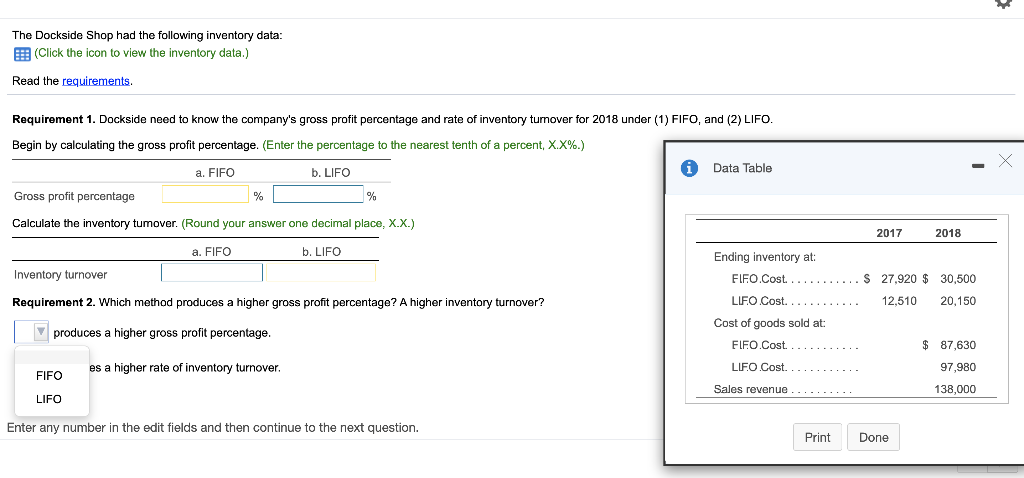Select the 138,000 sales revenue value
Image resolution: width=1024 pixels, height=478 pixels.
point(955,389)
